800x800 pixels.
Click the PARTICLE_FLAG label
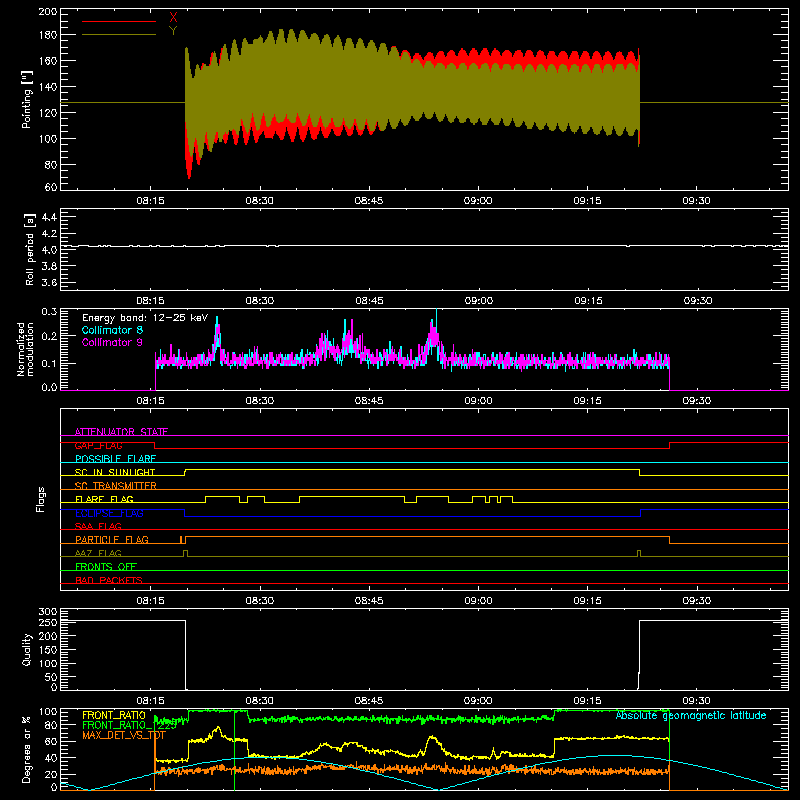click(112, 539)
